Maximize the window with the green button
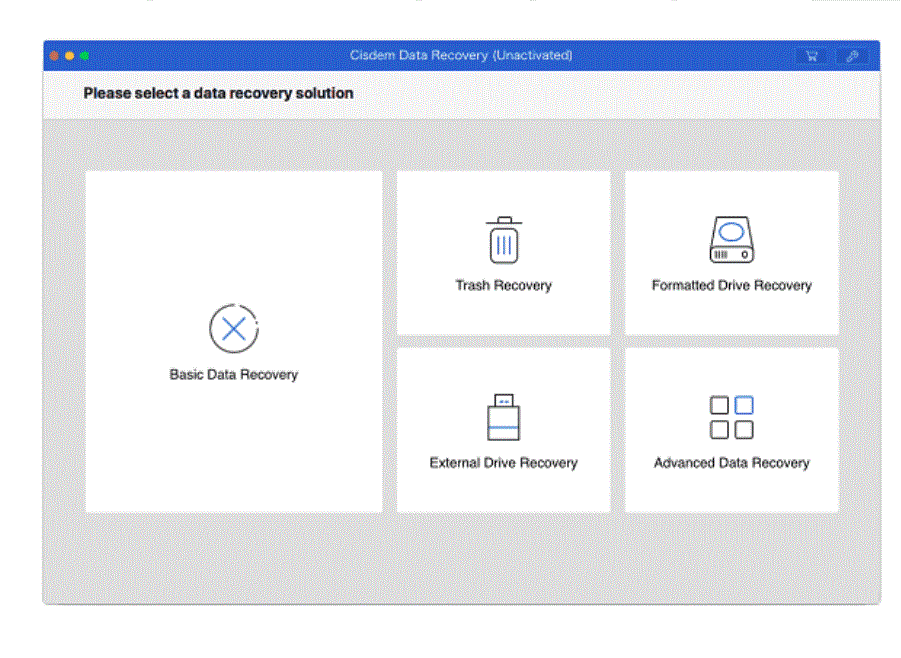Image resolution: width=901 pixels, height=658 pixels. click(x=85, y=56)
